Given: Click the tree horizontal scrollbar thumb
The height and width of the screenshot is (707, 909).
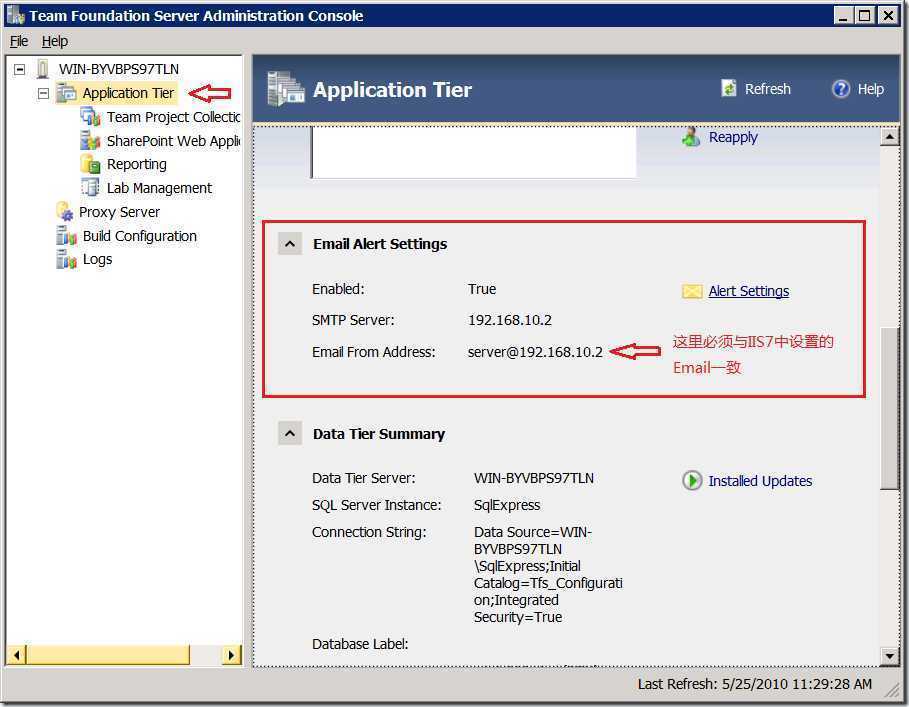Looking at the screenshot, I should pos(108,655).
